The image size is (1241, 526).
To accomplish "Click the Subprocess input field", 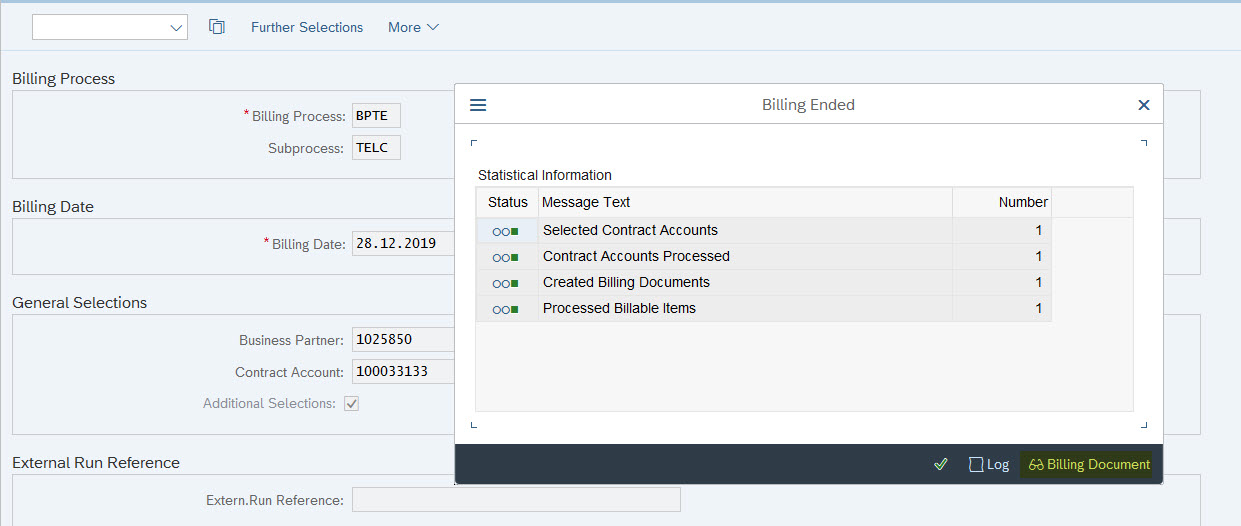I will tap(376, 148).
